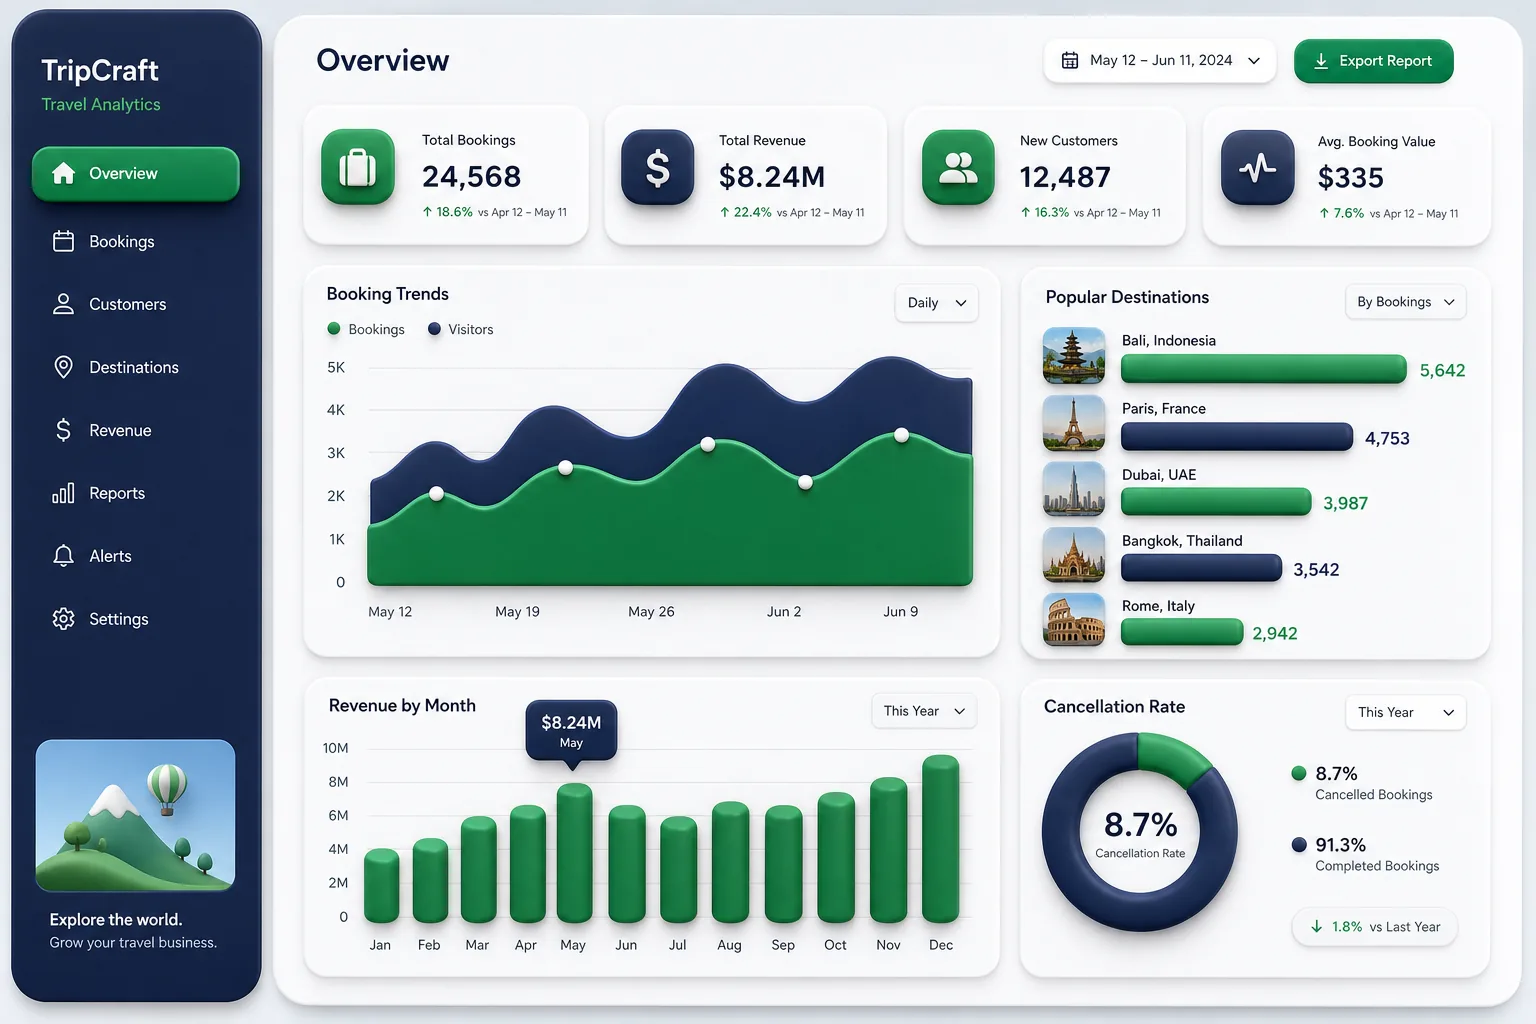Viewport: 1536px width, 1024px height.
Task: Open the May 12 – Jun 11, 2024 date dropdown
Action: [1160, 61]
